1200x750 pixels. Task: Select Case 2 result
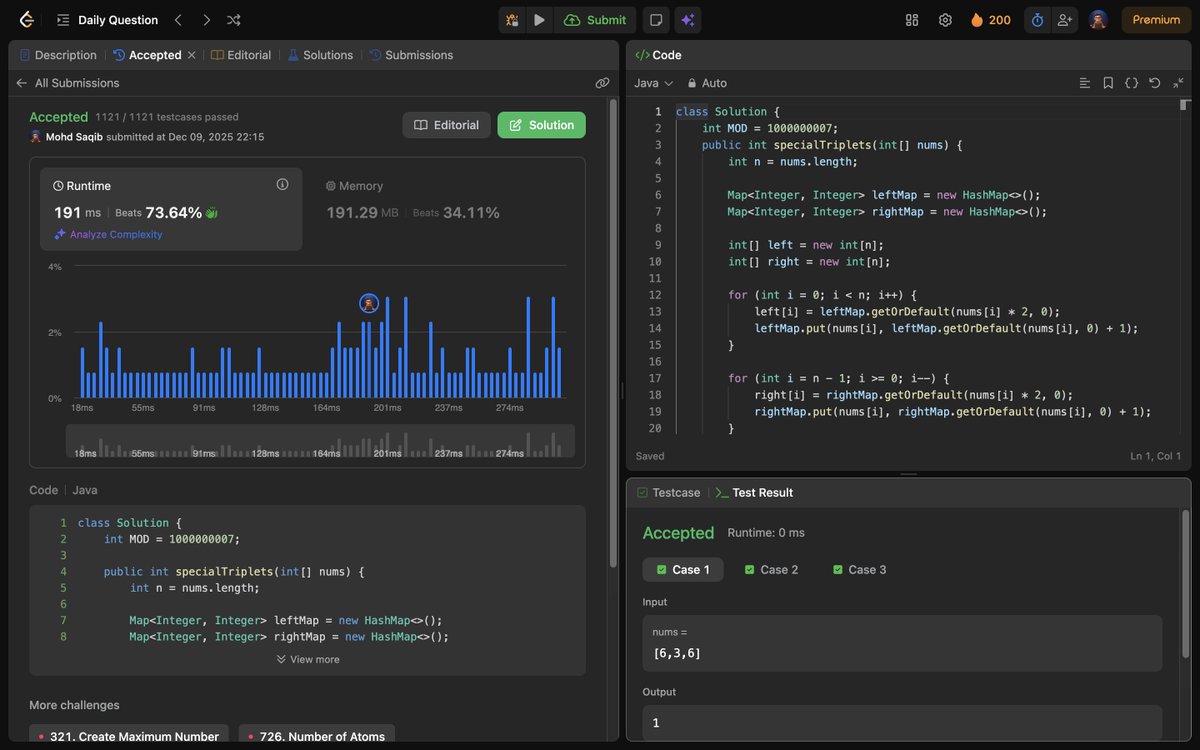(771, 569)
